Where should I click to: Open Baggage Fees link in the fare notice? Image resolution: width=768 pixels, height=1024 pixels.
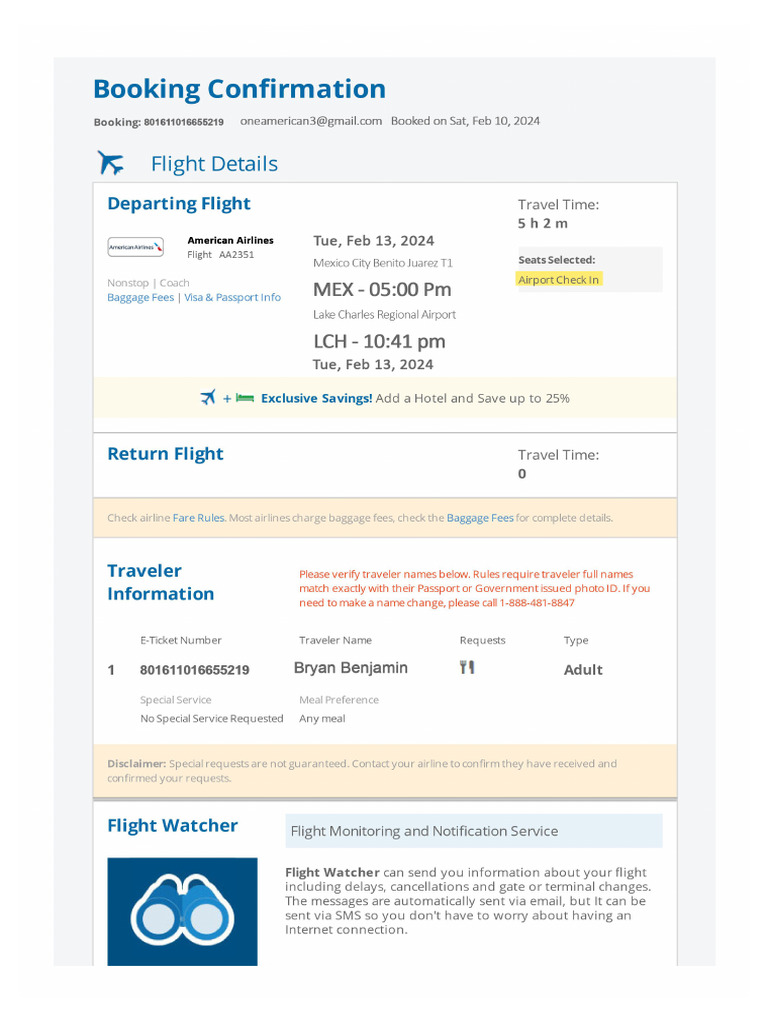480,518
